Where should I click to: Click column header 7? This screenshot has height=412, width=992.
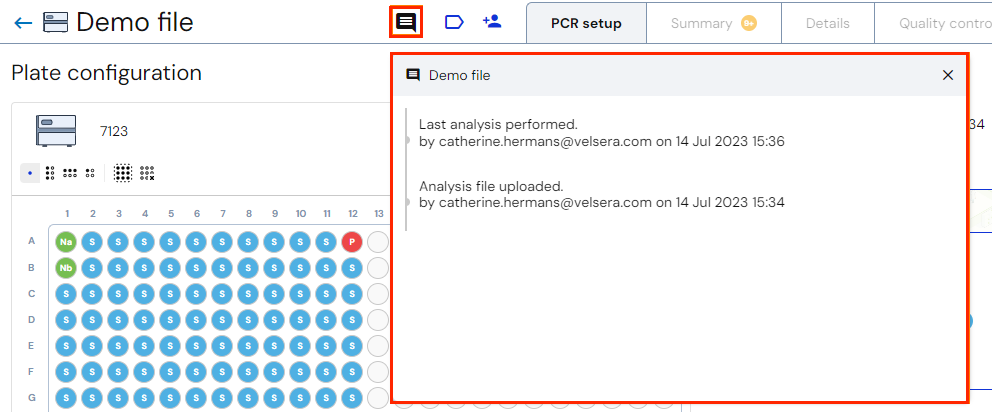tap(222, 214)
